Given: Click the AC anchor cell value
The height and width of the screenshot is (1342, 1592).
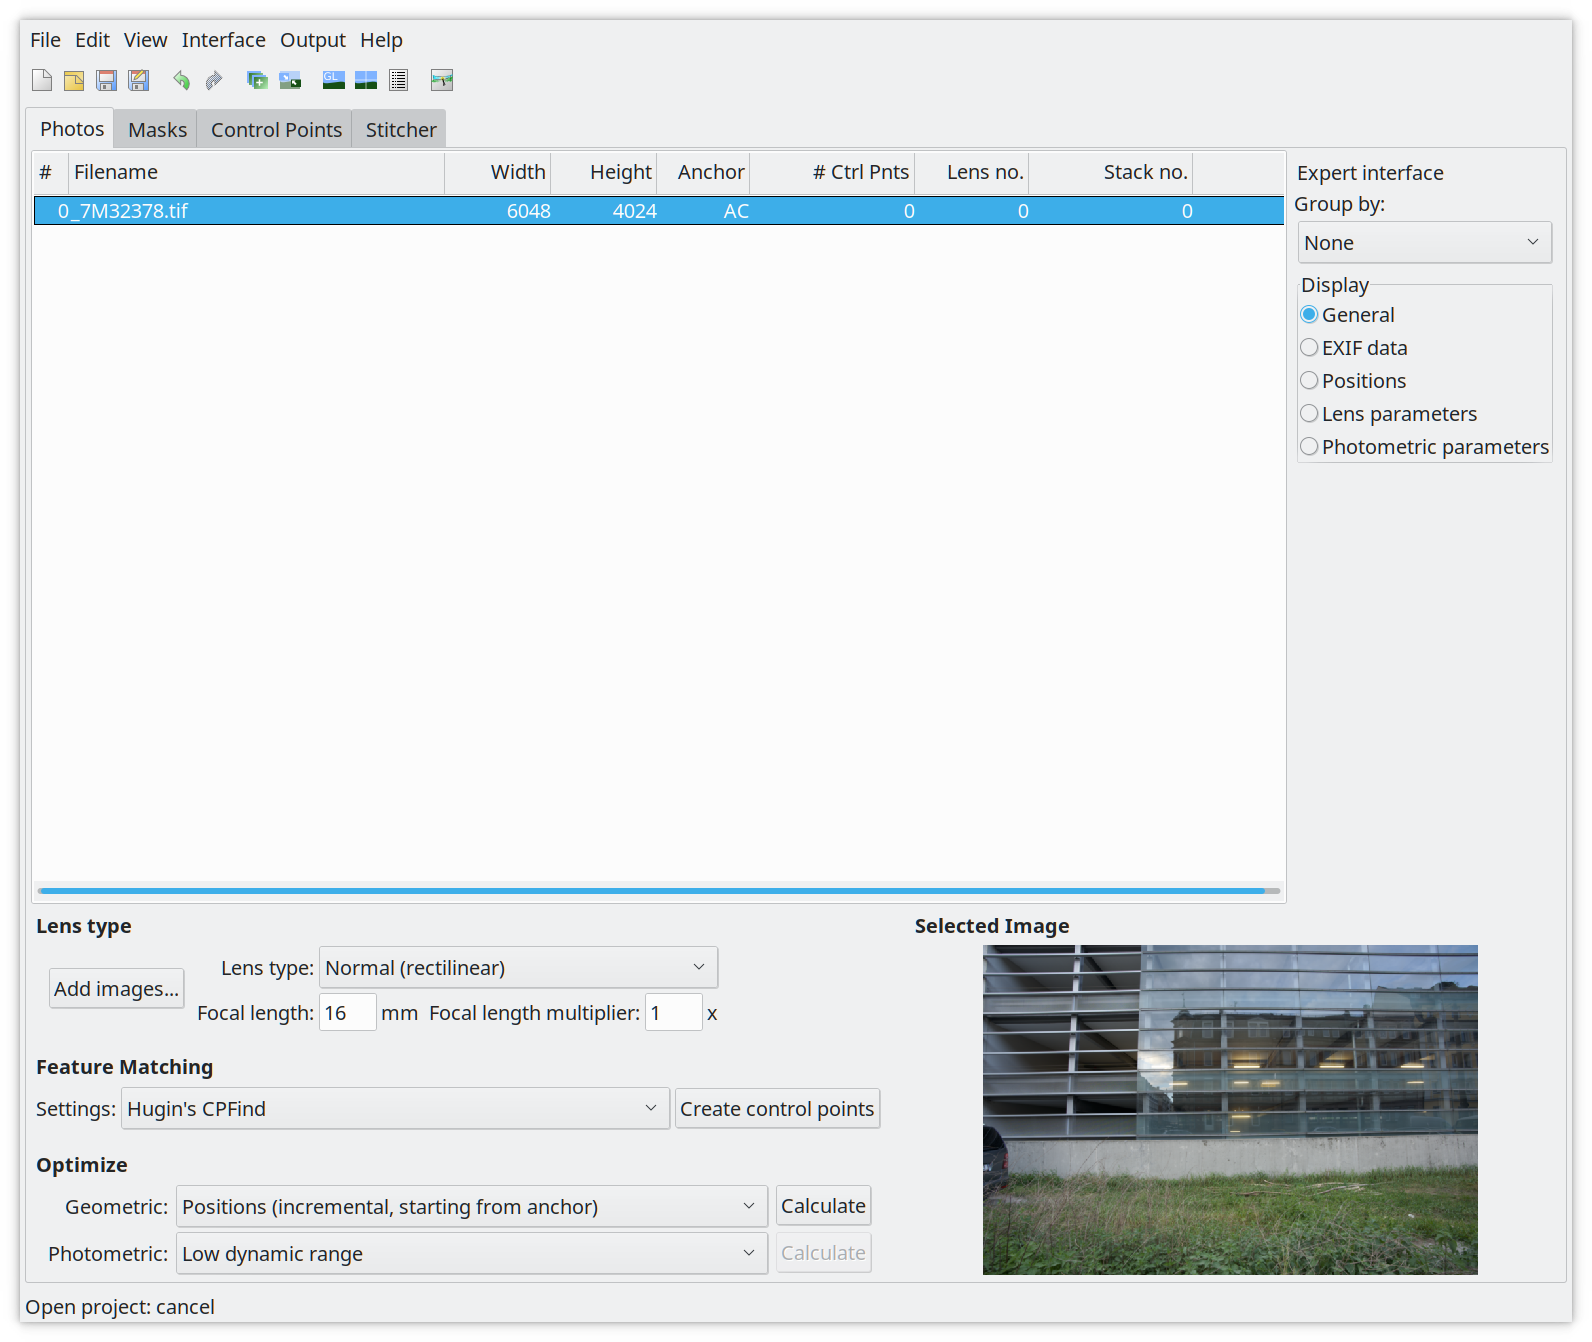Looking at the screenshot, I should (736, 211).
